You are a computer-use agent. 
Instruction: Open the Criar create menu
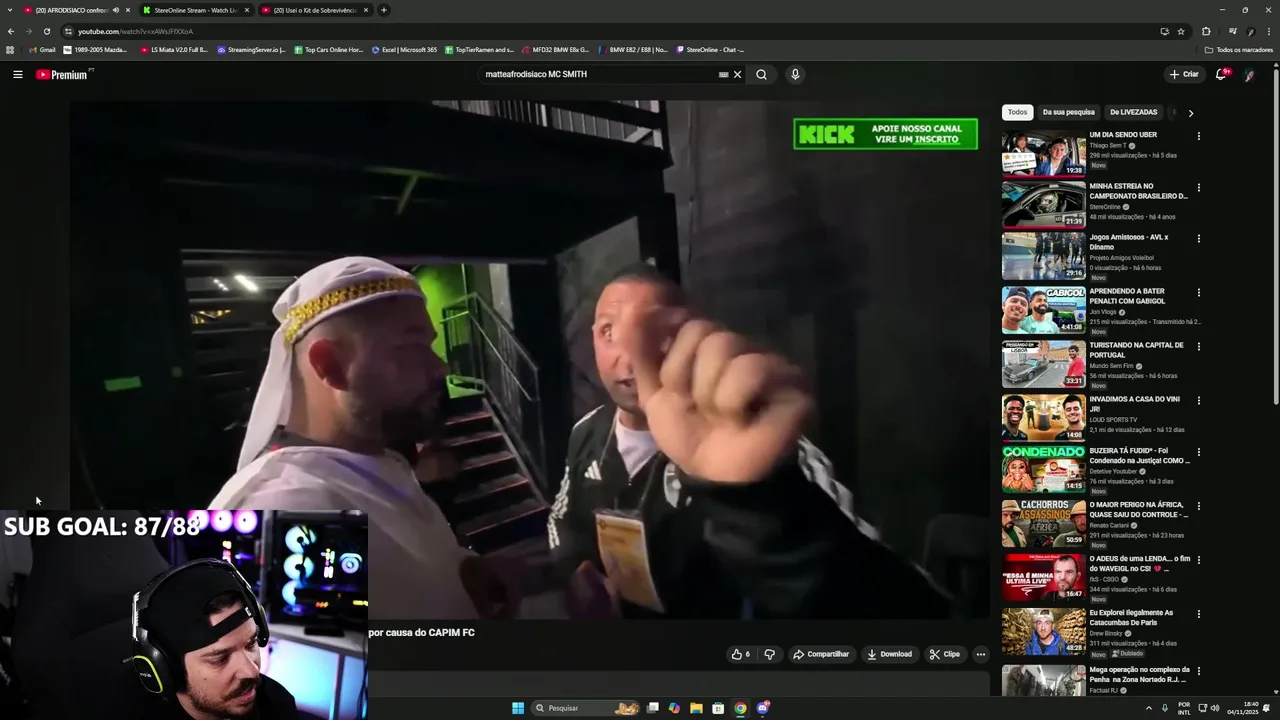pyautogui.click(x=1183, y=74)
